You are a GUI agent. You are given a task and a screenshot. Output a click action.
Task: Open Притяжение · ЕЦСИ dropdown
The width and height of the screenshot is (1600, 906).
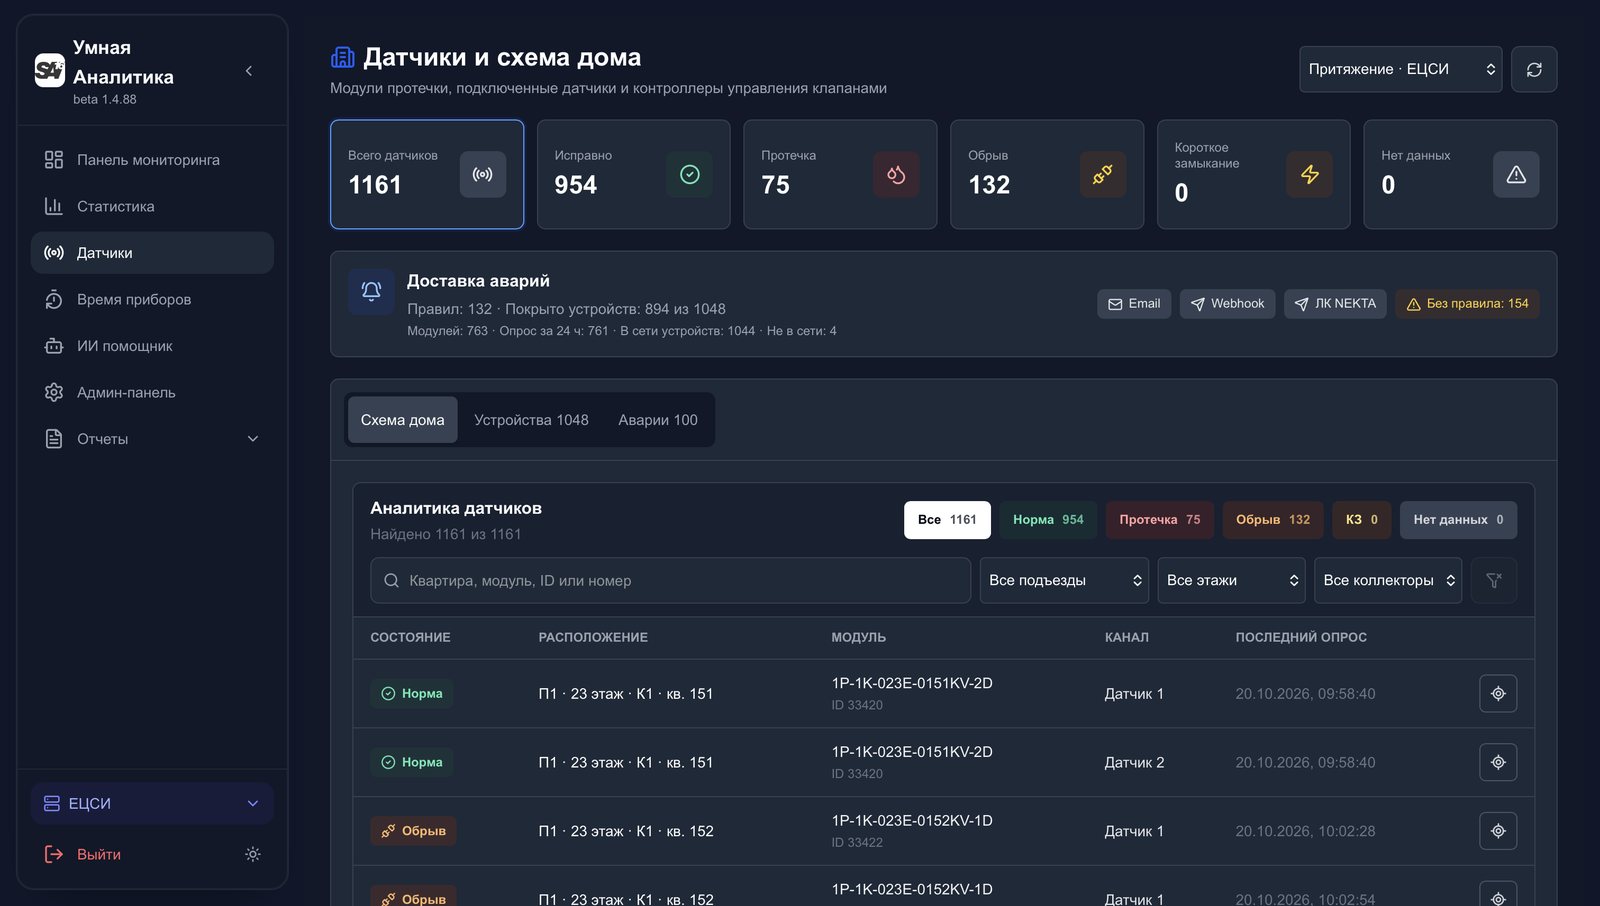[x=1400, y=69]
